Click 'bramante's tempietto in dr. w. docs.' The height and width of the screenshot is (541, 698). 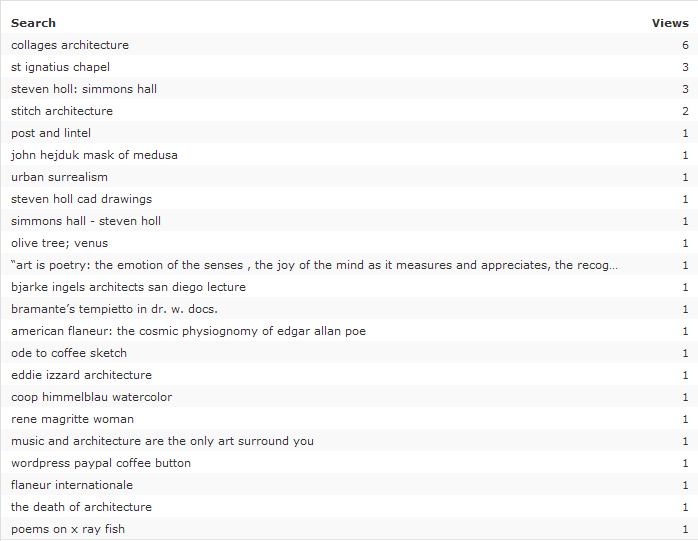point(114,309)
